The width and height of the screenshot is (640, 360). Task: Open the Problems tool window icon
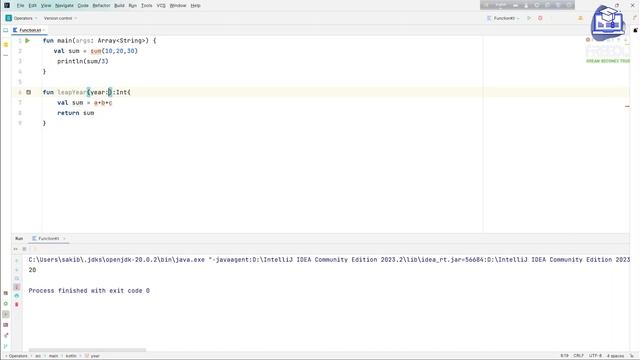point(6,336)
